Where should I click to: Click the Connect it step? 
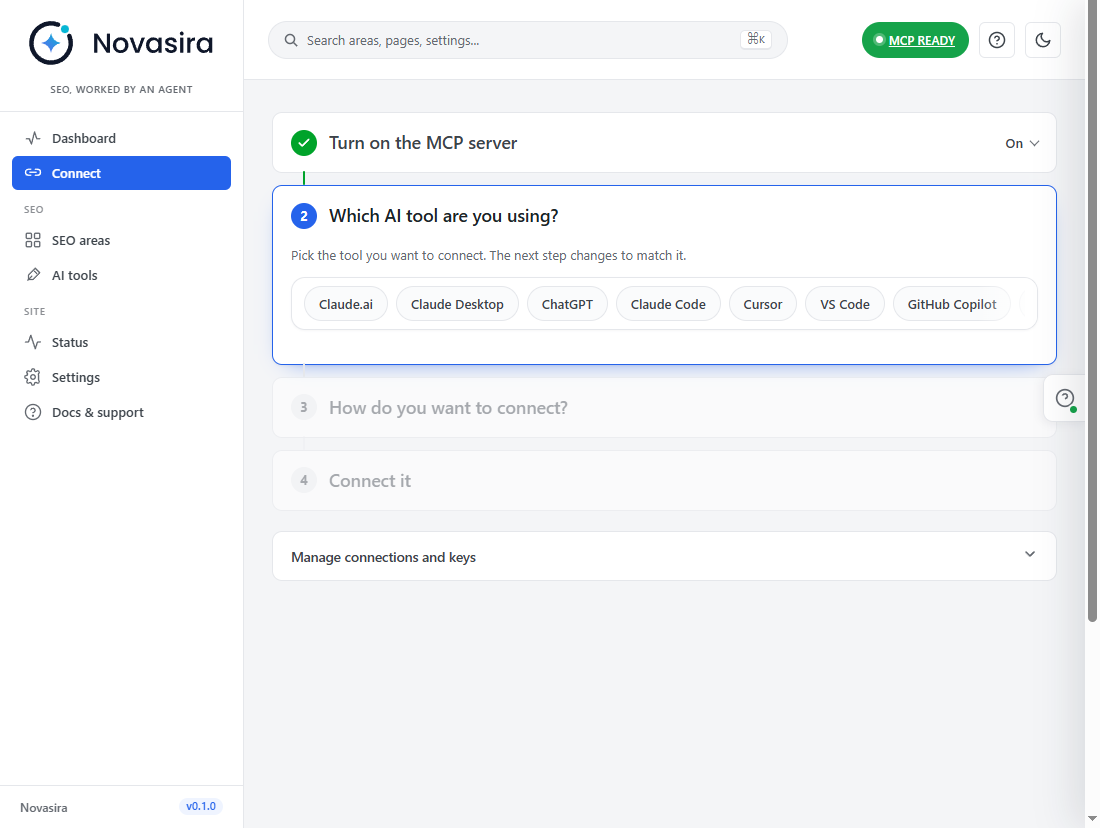[x=664, y=481]
